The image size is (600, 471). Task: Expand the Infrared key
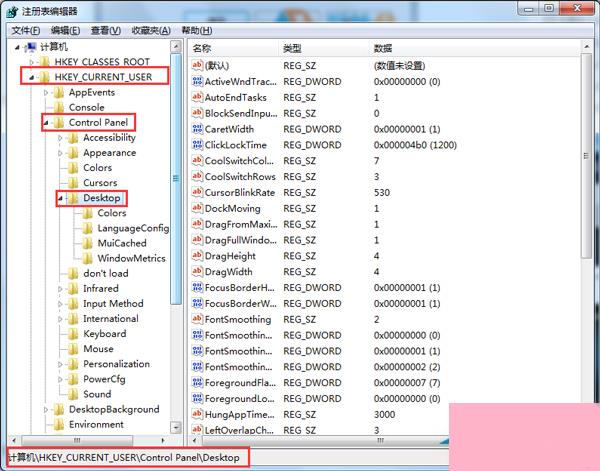[x=60, y=289]
